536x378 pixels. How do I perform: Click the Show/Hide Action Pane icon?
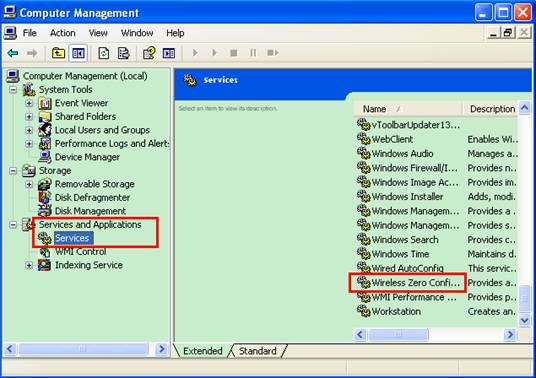(x=169, y=53)
